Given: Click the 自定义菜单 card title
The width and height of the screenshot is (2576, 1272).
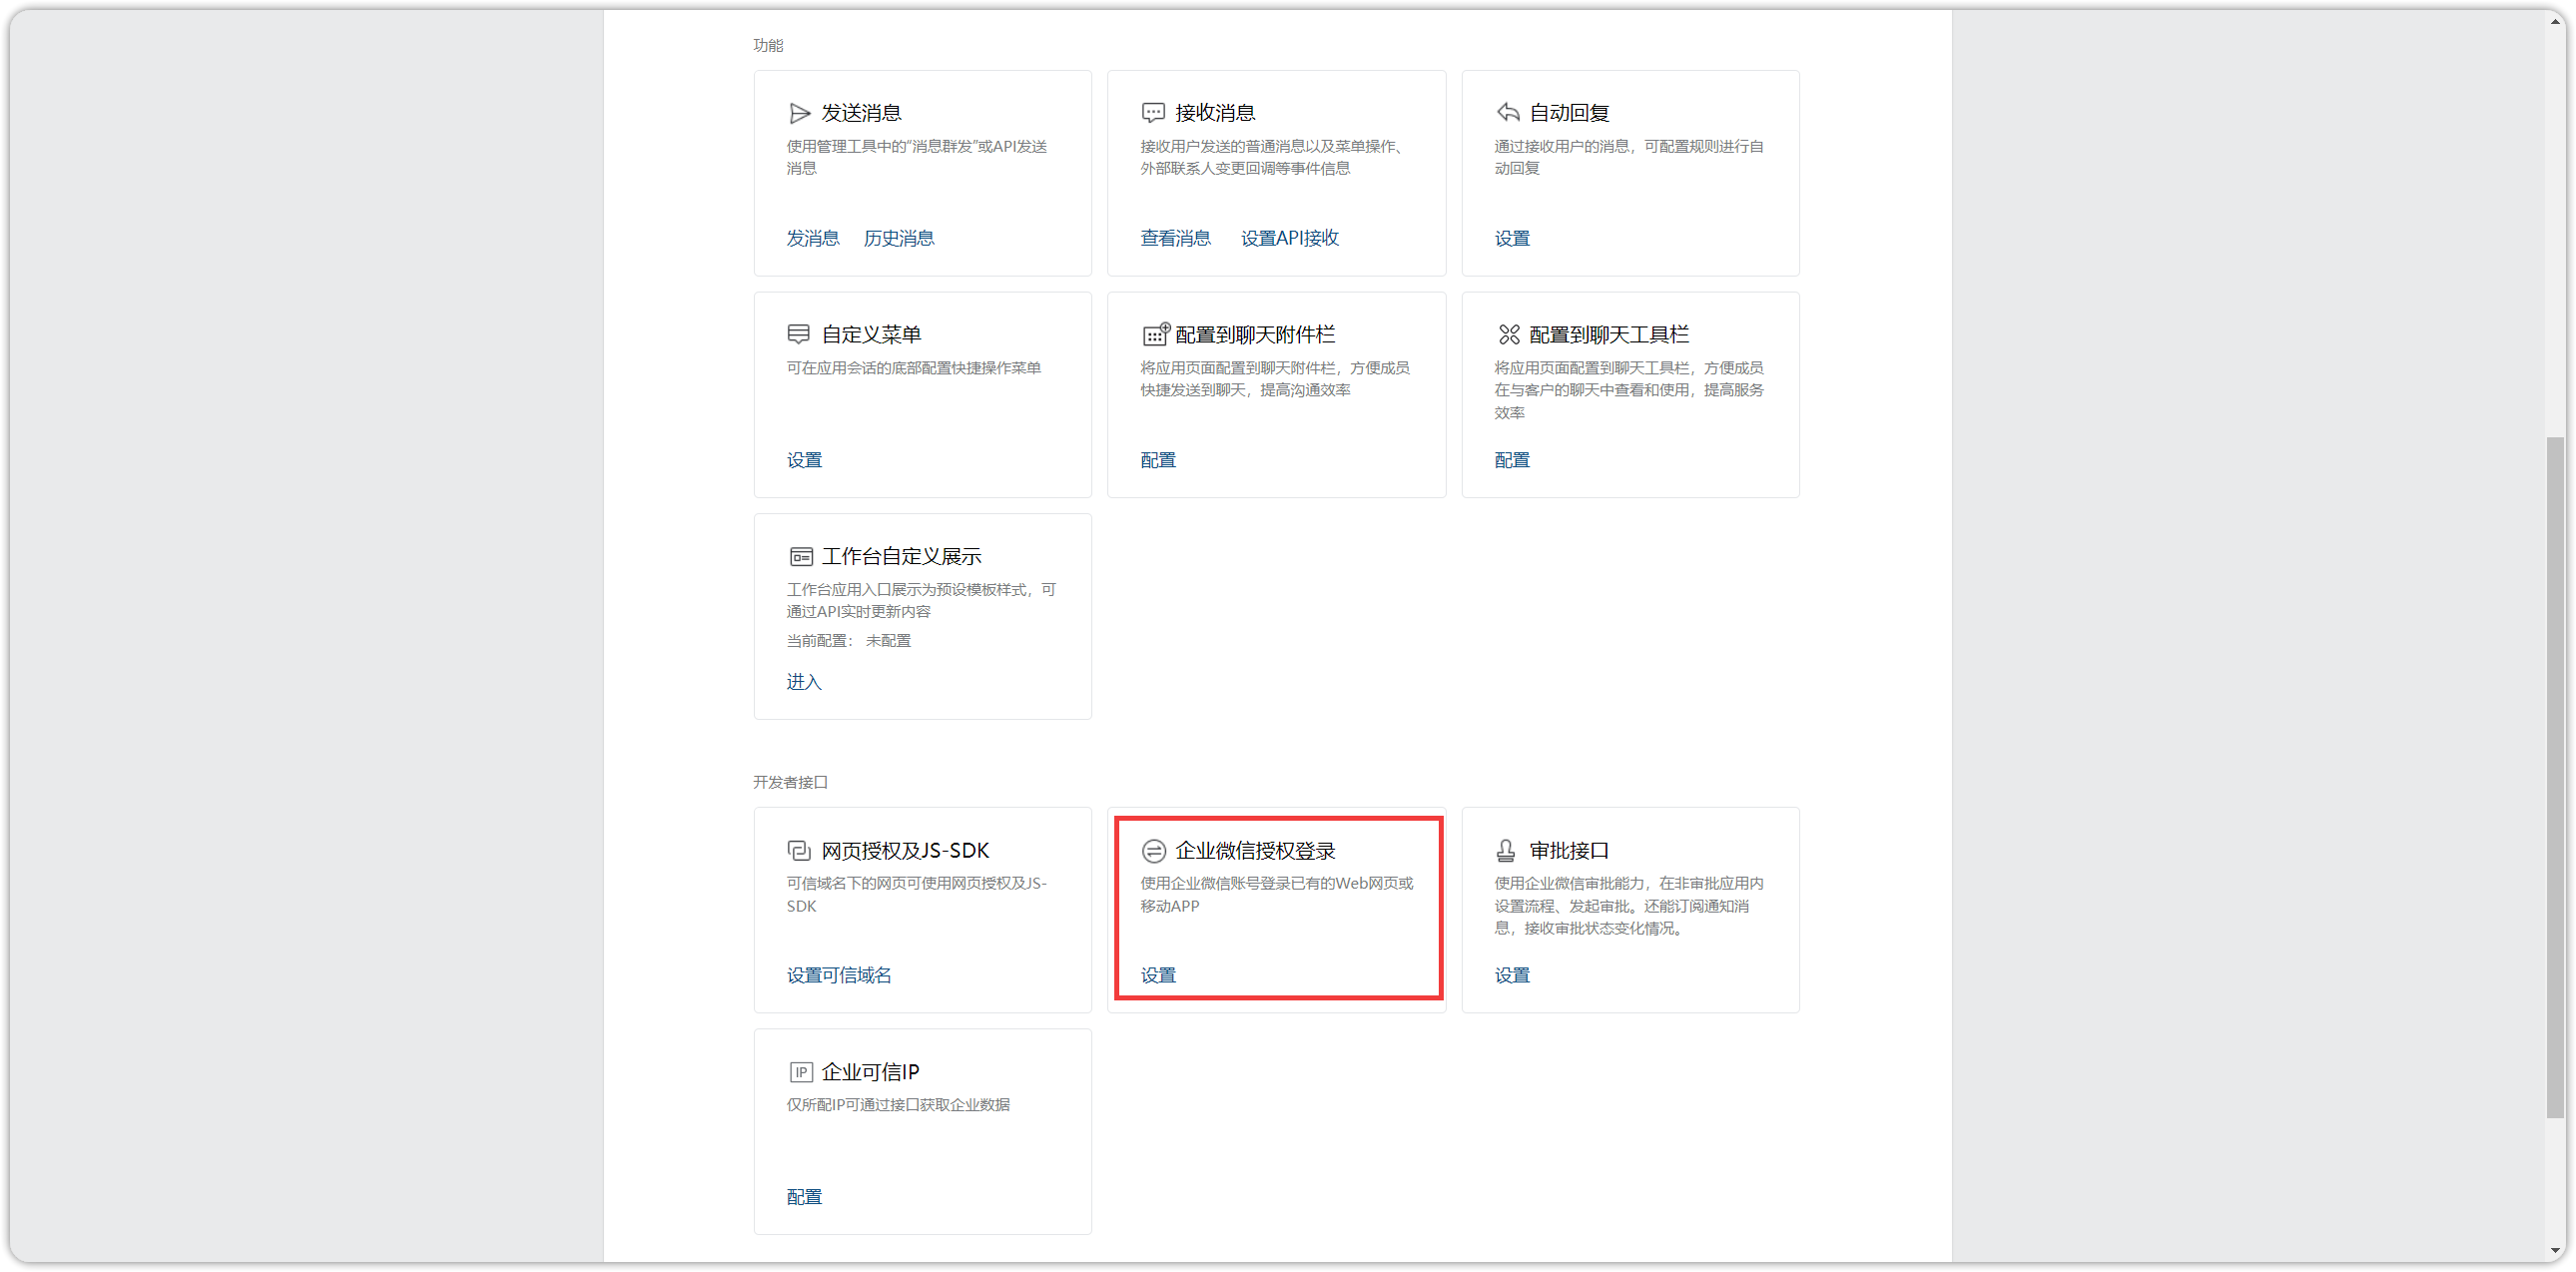Looking at the screenshot, I should point(871,335).
